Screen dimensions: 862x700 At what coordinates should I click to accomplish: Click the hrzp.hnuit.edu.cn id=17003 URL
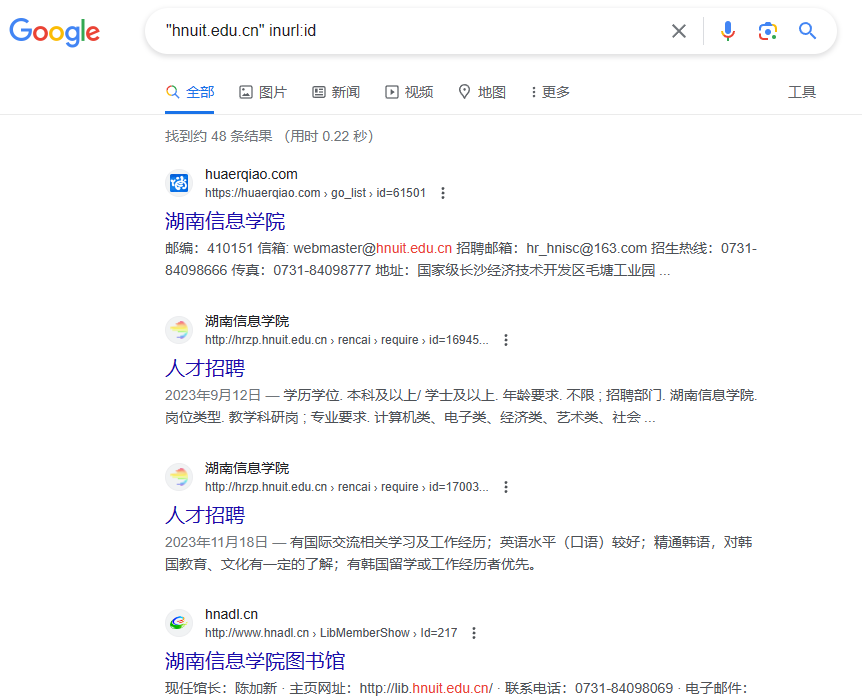tap(346, 487)
